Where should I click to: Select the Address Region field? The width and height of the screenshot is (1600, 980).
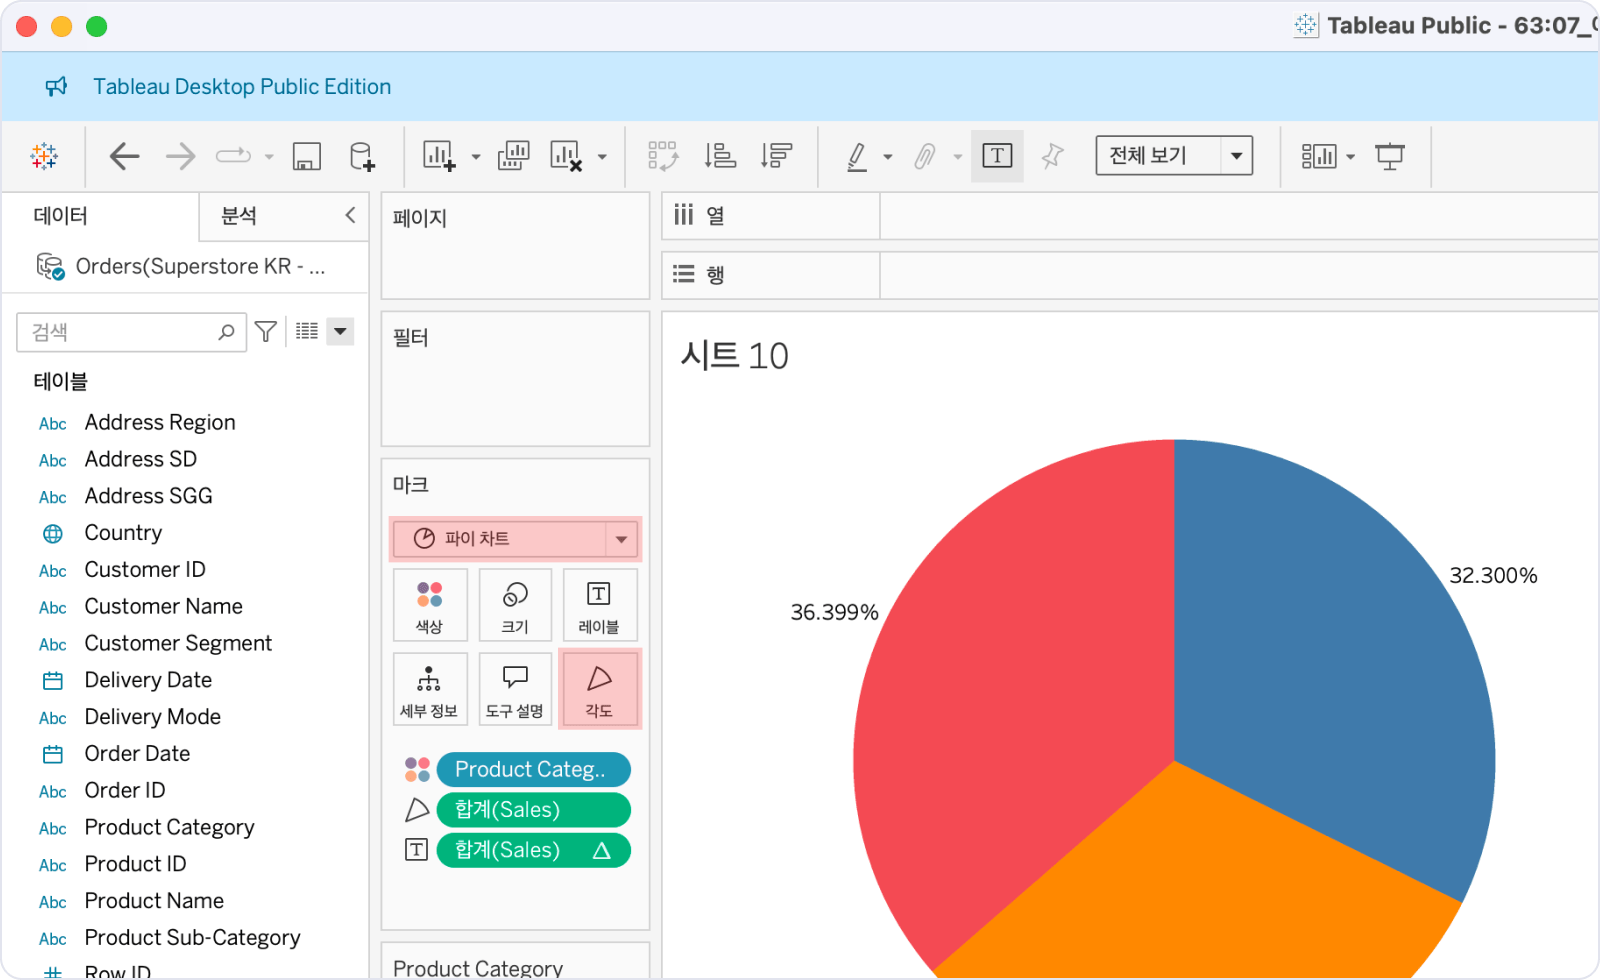[x=160, y=423]
